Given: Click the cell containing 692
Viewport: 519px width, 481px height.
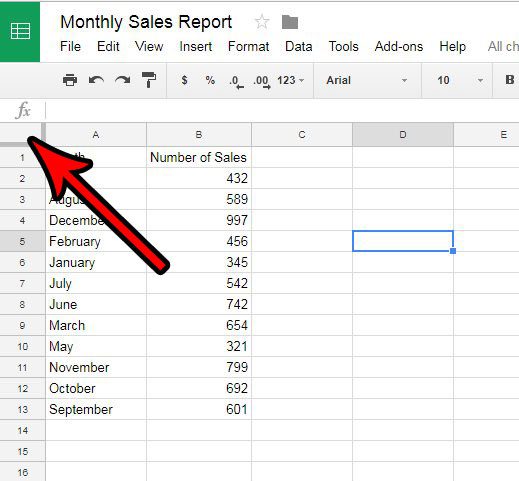Looking at the screenshot, I should point(199,388).
